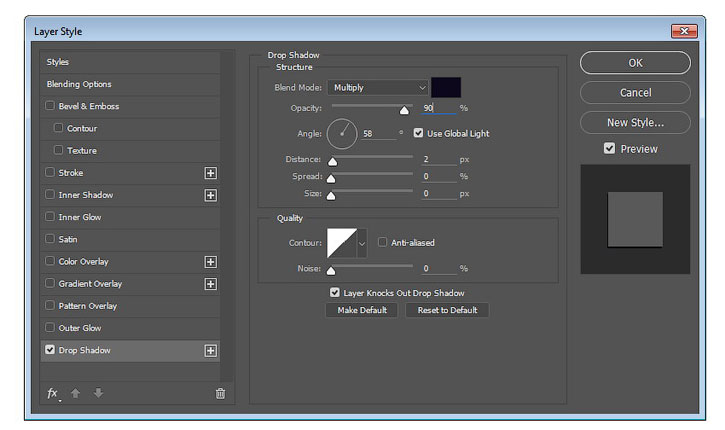The height and width of the screenshot is (430, 725).
Task: Click the Opacity value field
Action: tap(438, 108)
